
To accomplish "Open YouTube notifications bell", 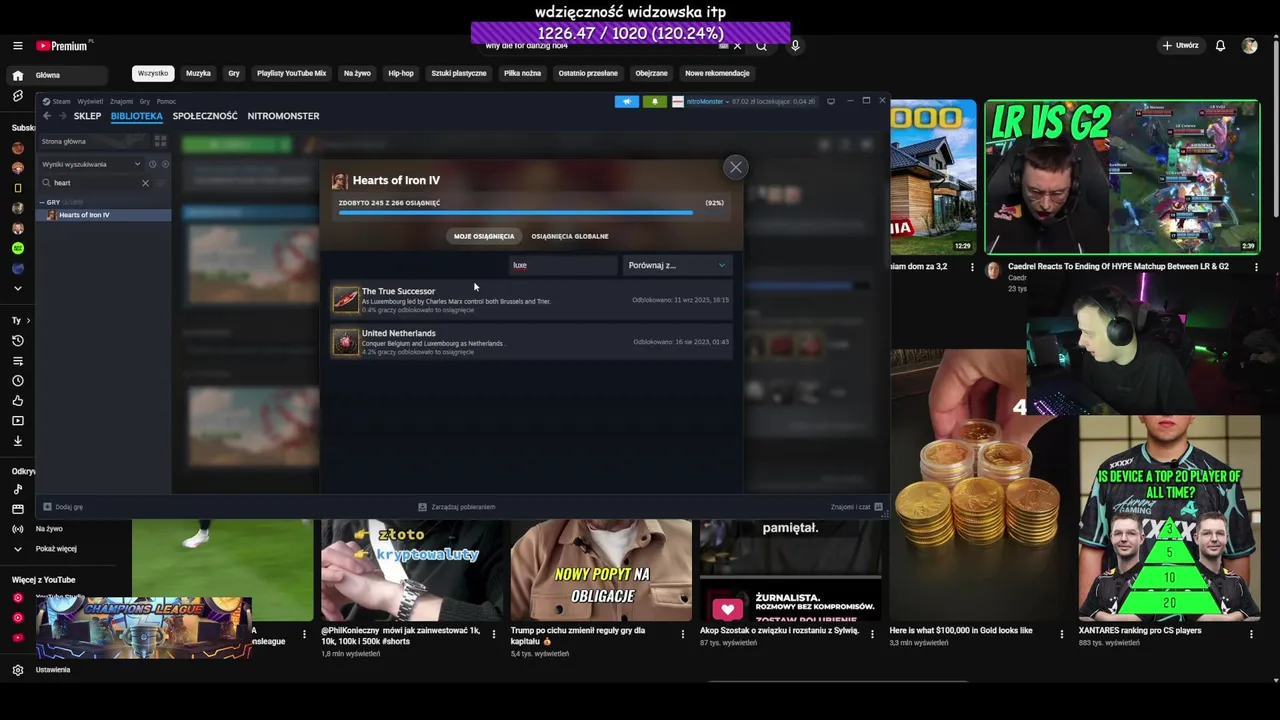I will click(x=1220, y=46).
